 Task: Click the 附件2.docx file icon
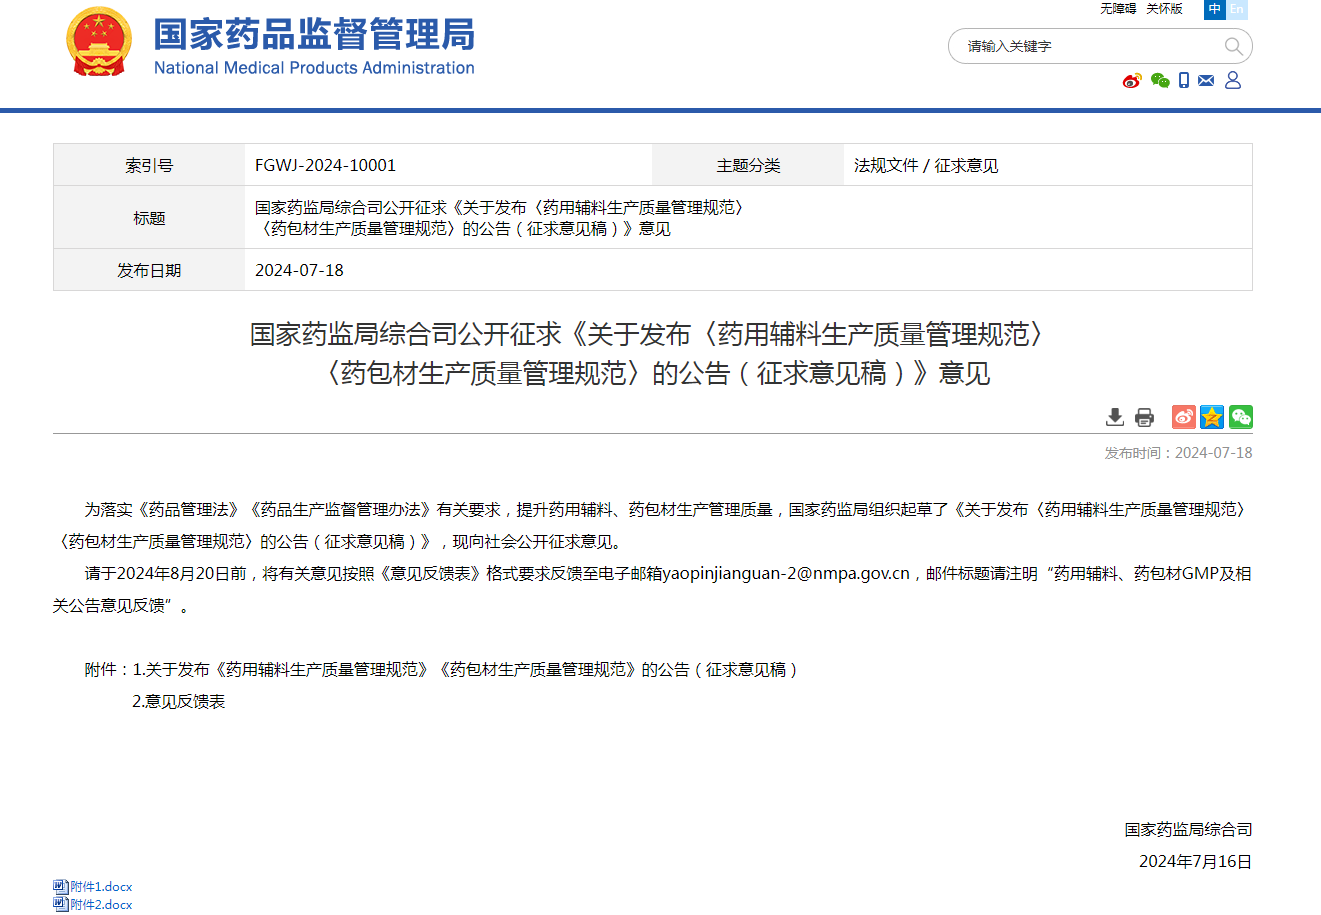[x=60, y=905]
